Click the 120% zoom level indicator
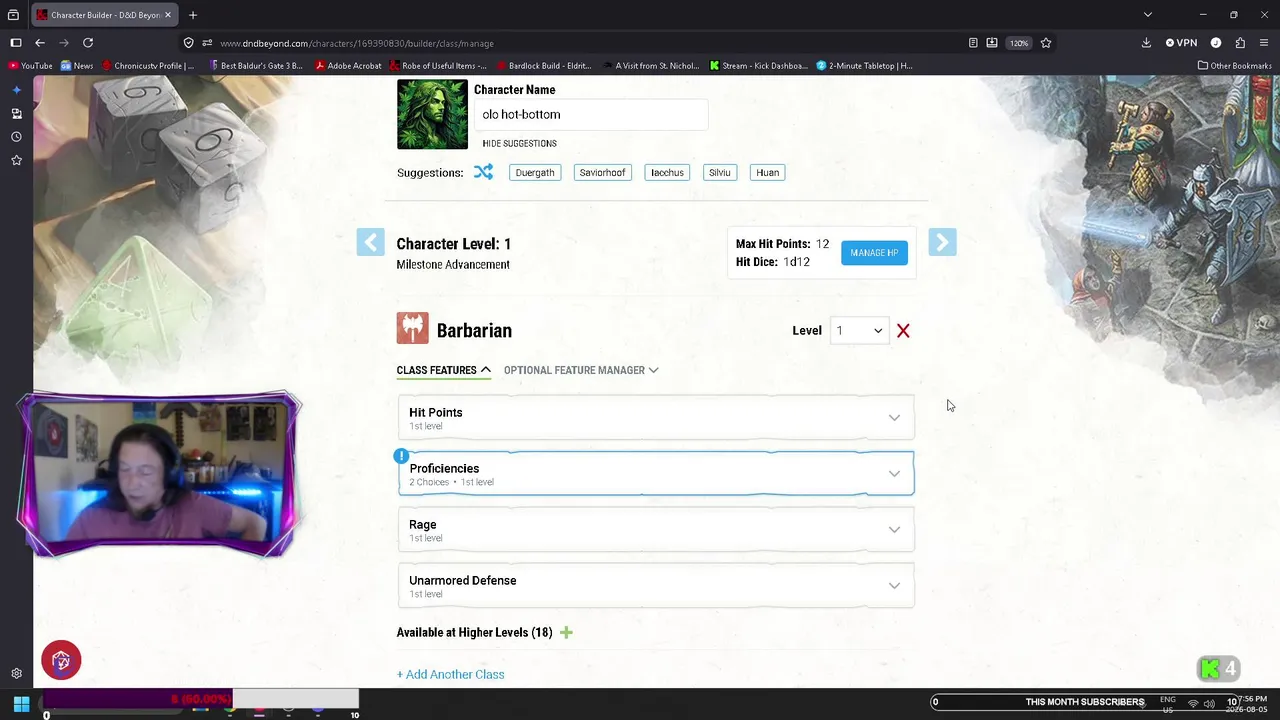 (1018, 43)
